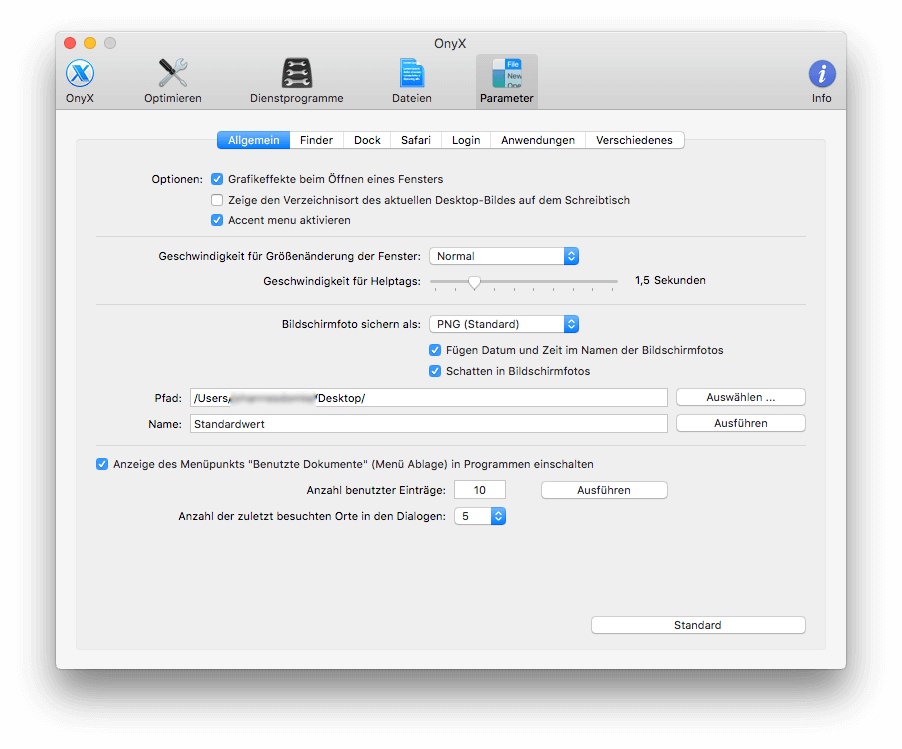
Task: Open the Info section
Action: click(x=821, y=81)
